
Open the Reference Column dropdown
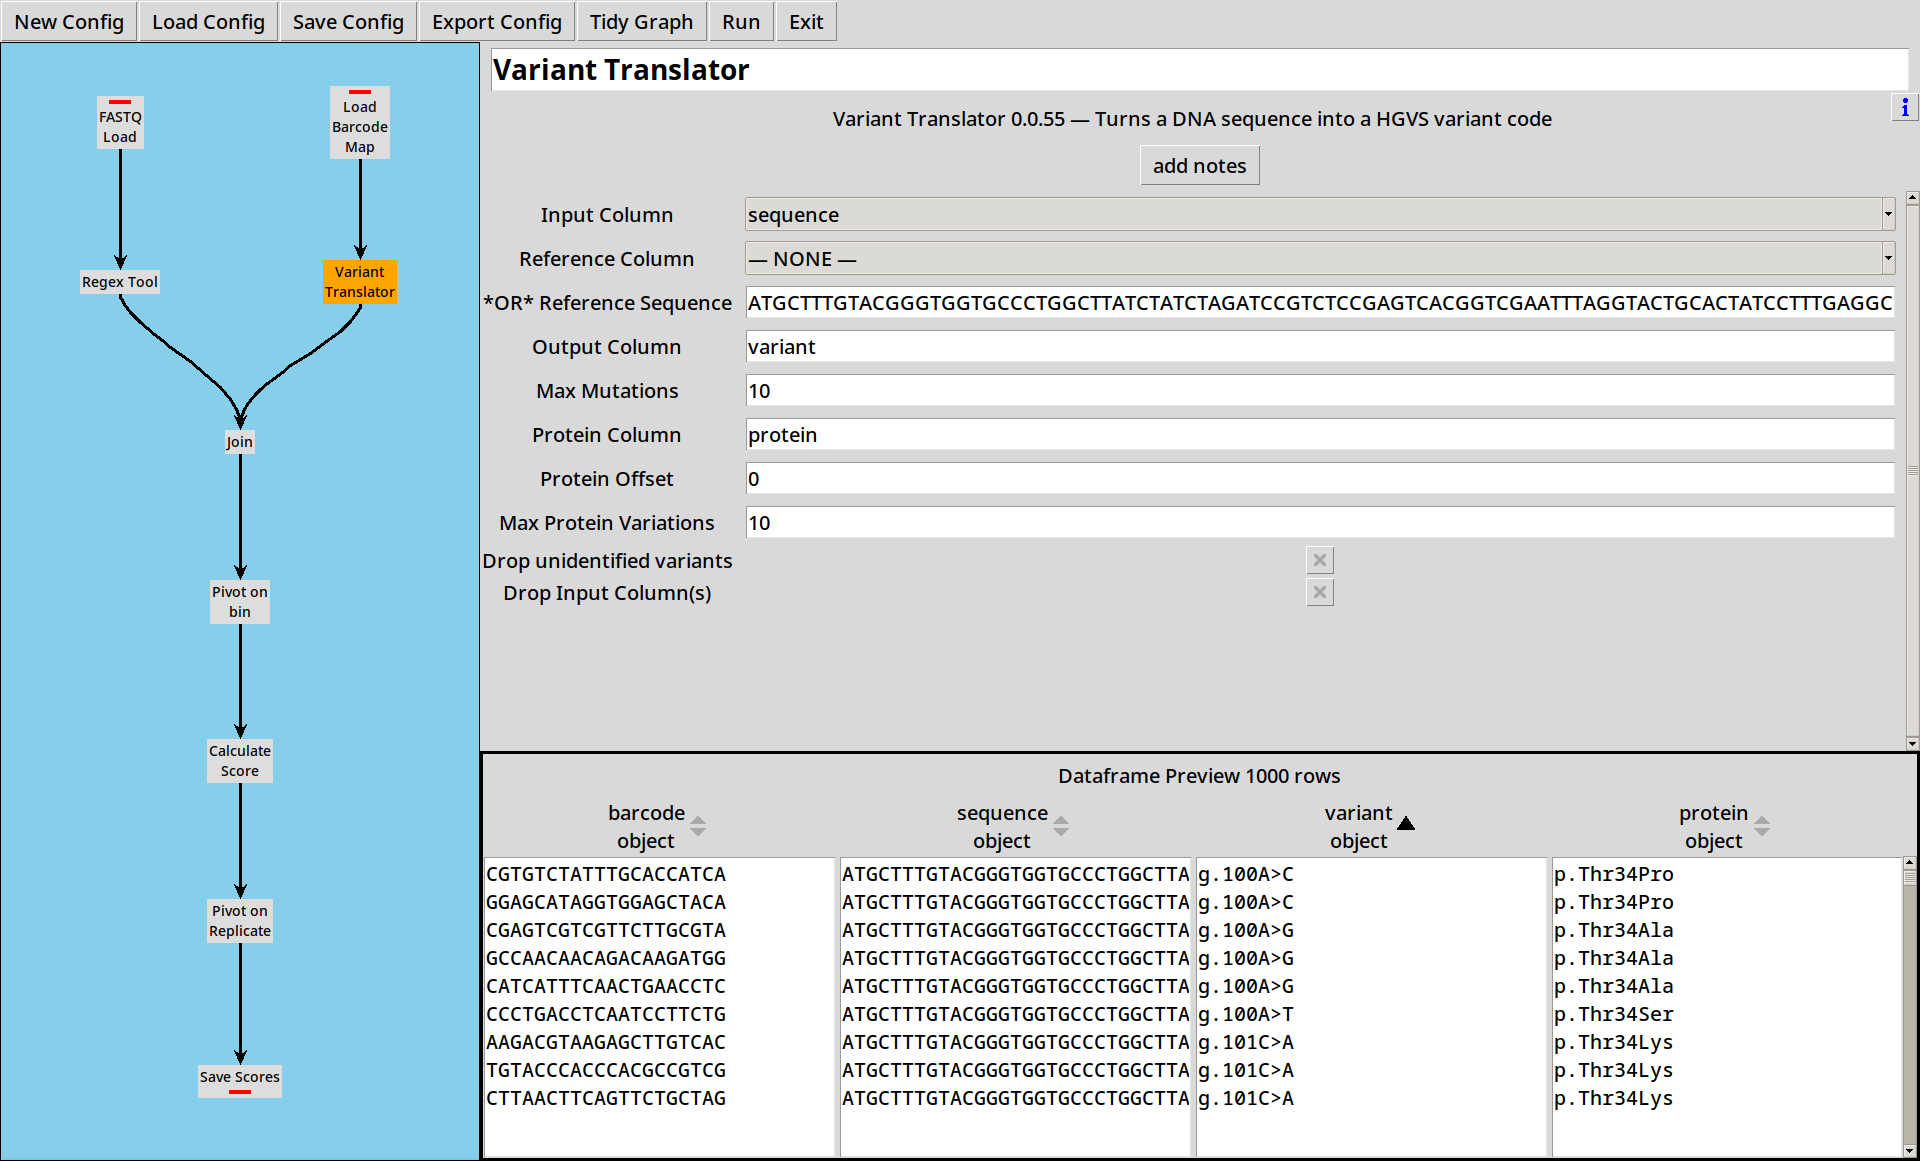1320,258
